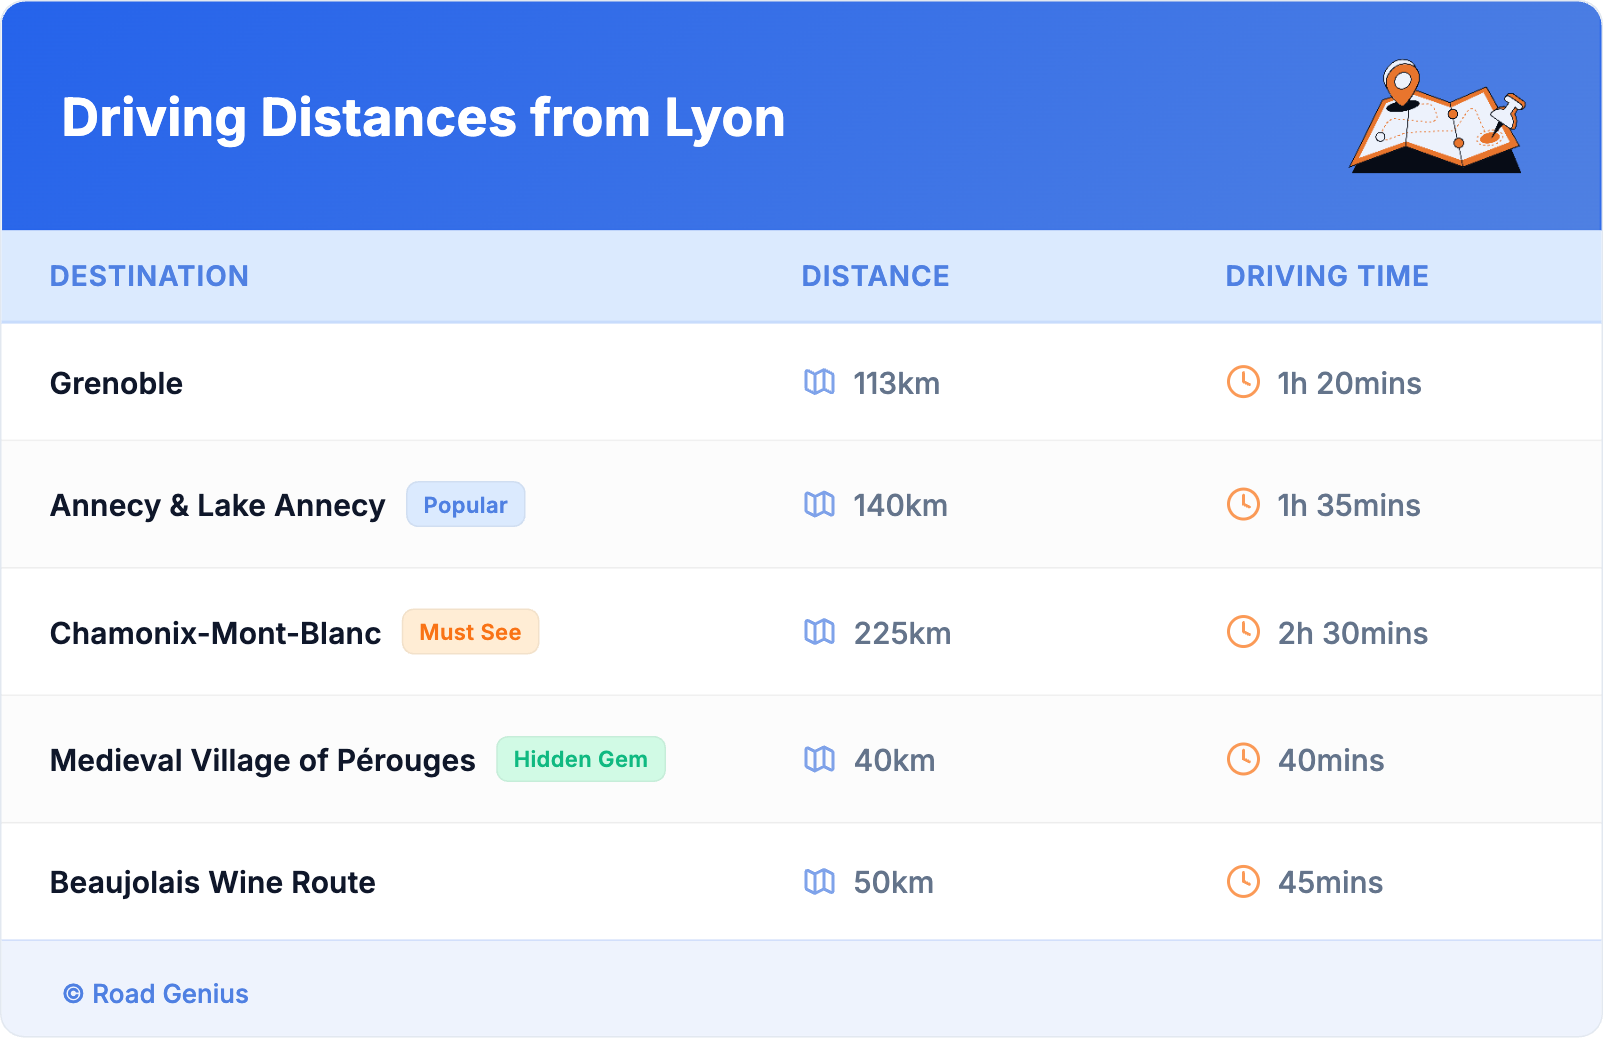The width and height of the screenshot is (1604, 1038).
Task: Click the map icon next to 140km
Action: point(819,504)
